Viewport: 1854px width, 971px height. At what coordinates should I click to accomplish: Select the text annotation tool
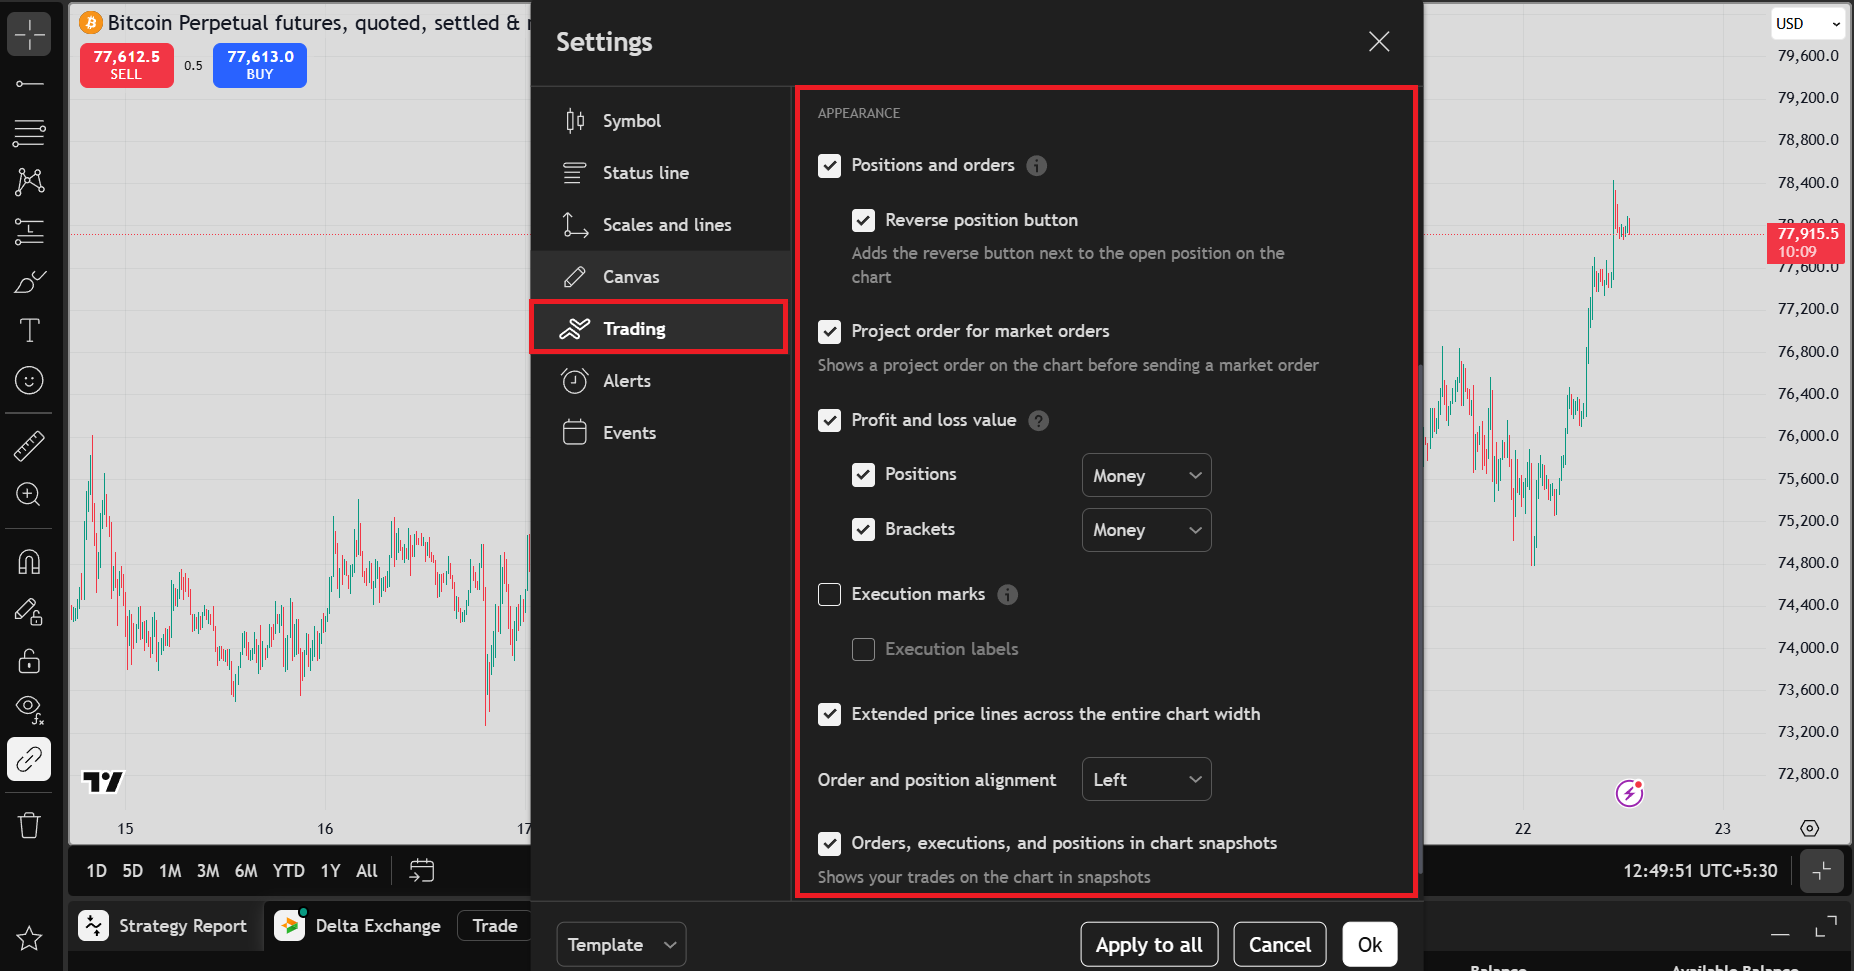point(29,330)
